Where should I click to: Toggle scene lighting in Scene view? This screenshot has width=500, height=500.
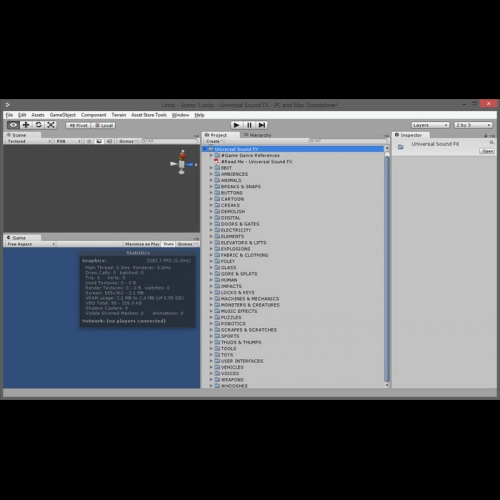coord(89,141)
